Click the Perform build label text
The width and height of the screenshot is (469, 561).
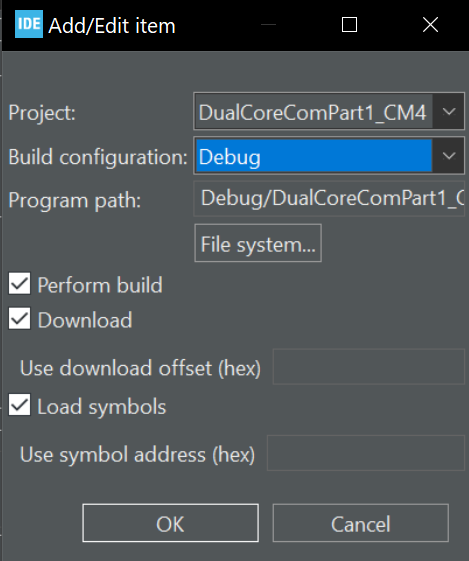point(100,285)
